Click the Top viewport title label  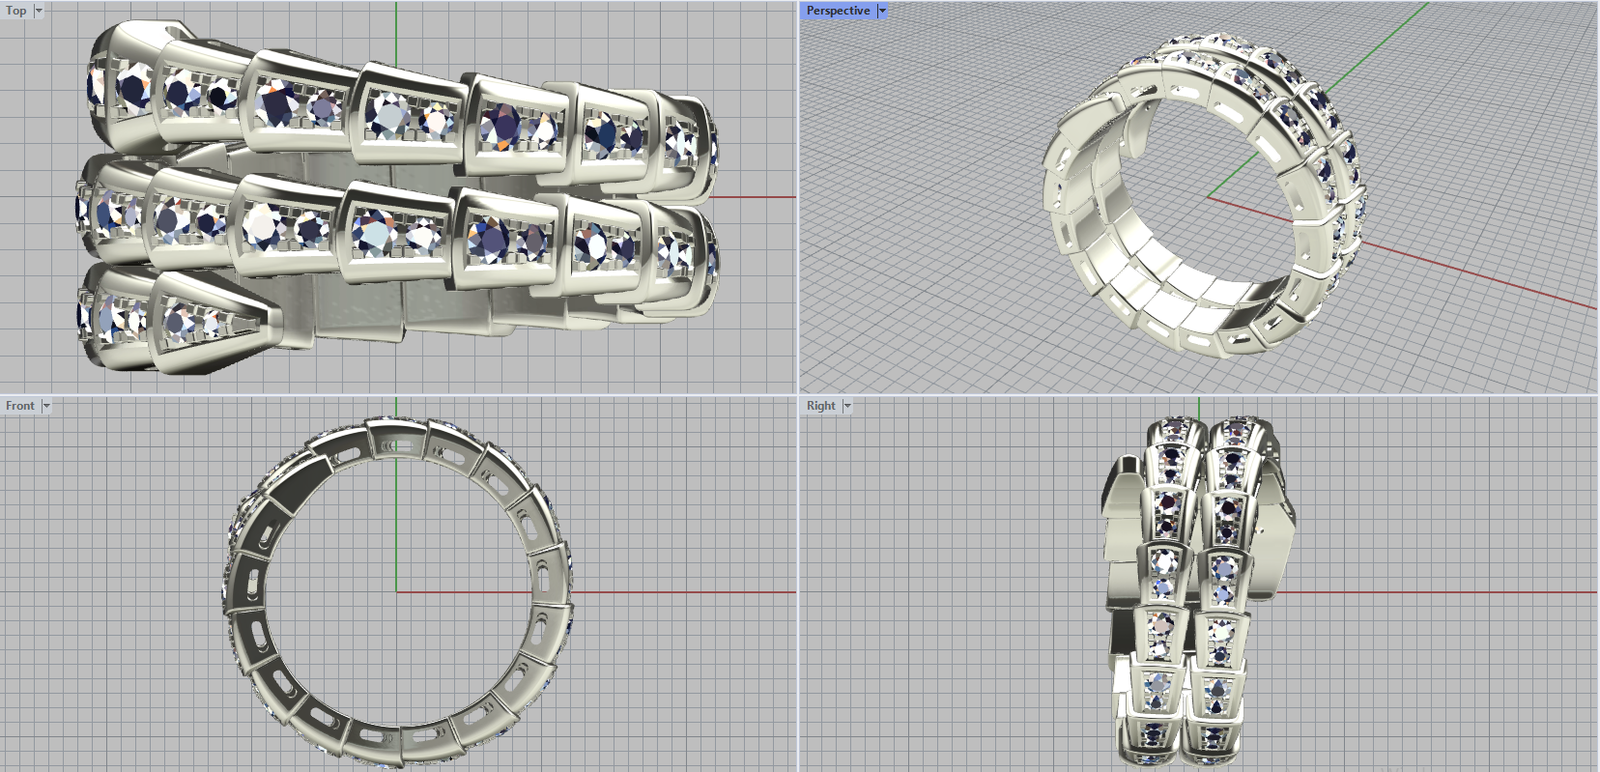(16, 11)
